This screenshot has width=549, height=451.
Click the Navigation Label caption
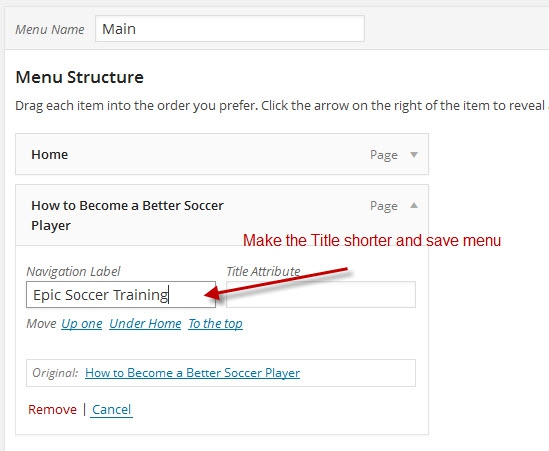pos(73,271)
